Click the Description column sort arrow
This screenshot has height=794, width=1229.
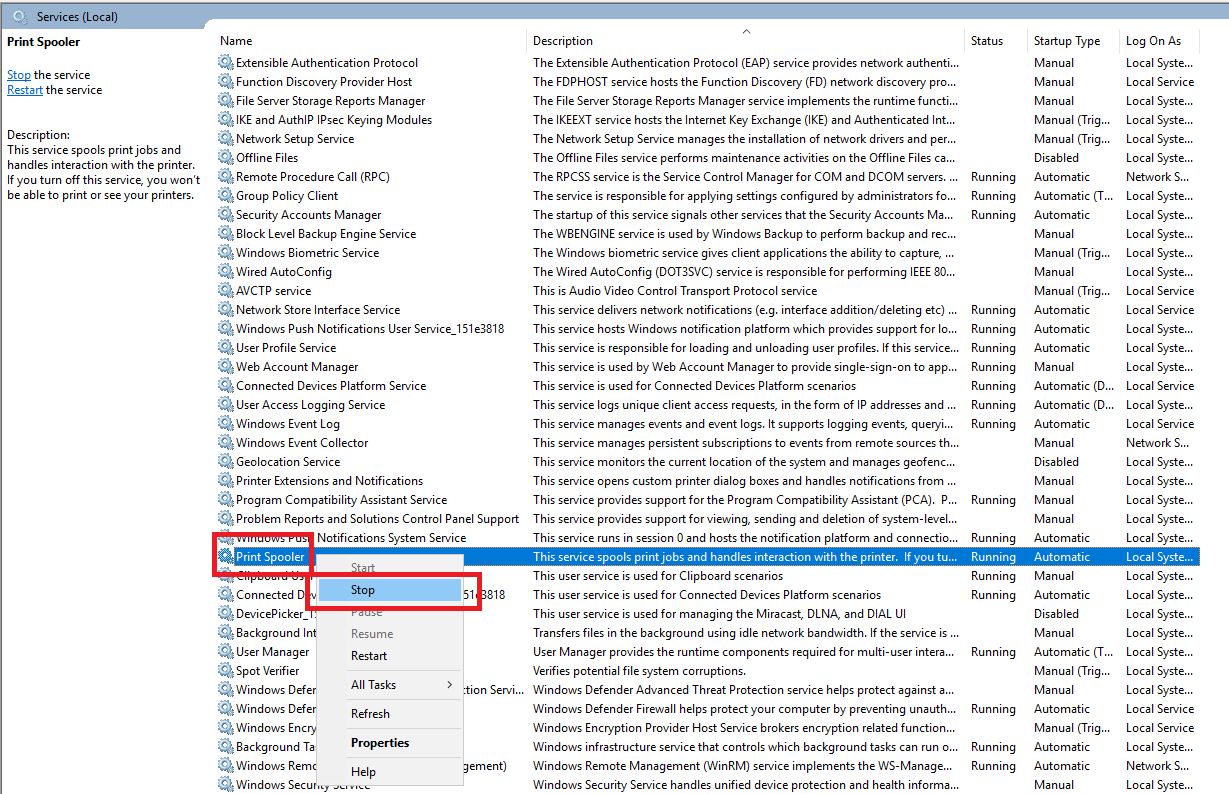click(x=746, y=31)
